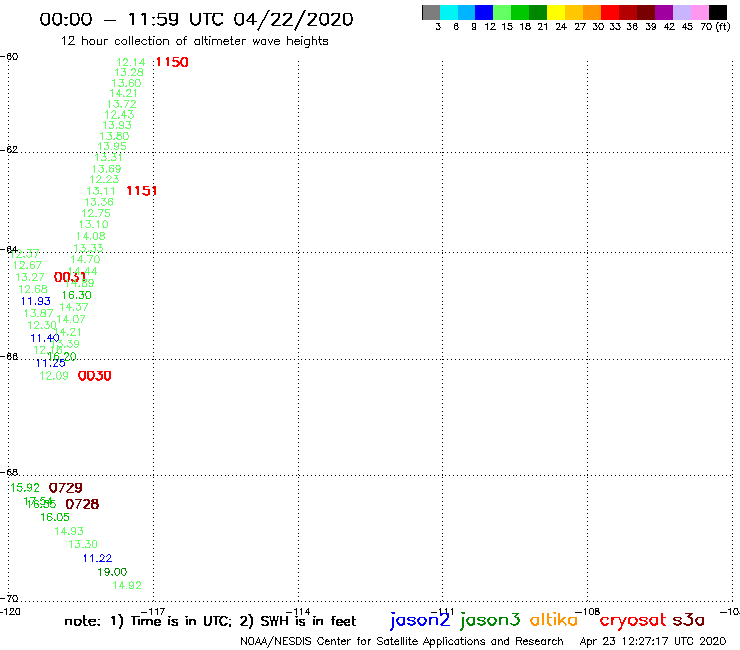Click the bright red swatch in the color scale
The width and height of the screenshot is (740, 650).
610,12
